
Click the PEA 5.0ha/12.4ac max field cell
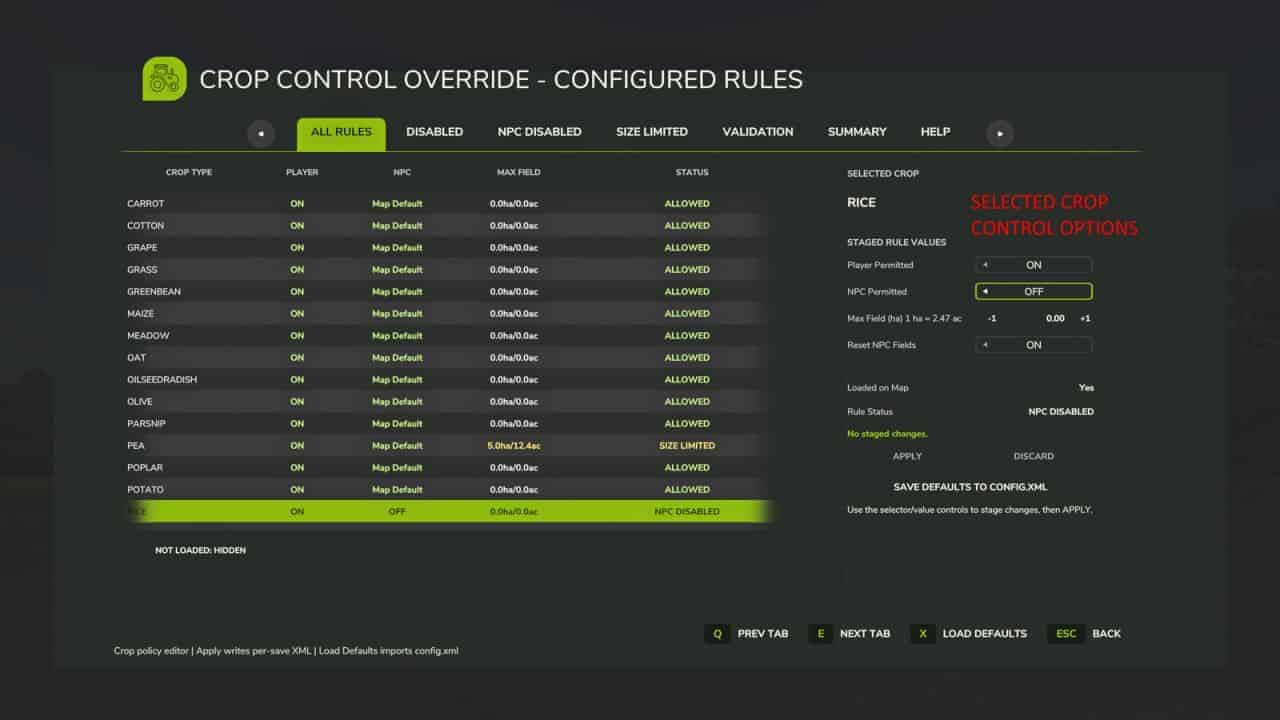coord(513,446)
